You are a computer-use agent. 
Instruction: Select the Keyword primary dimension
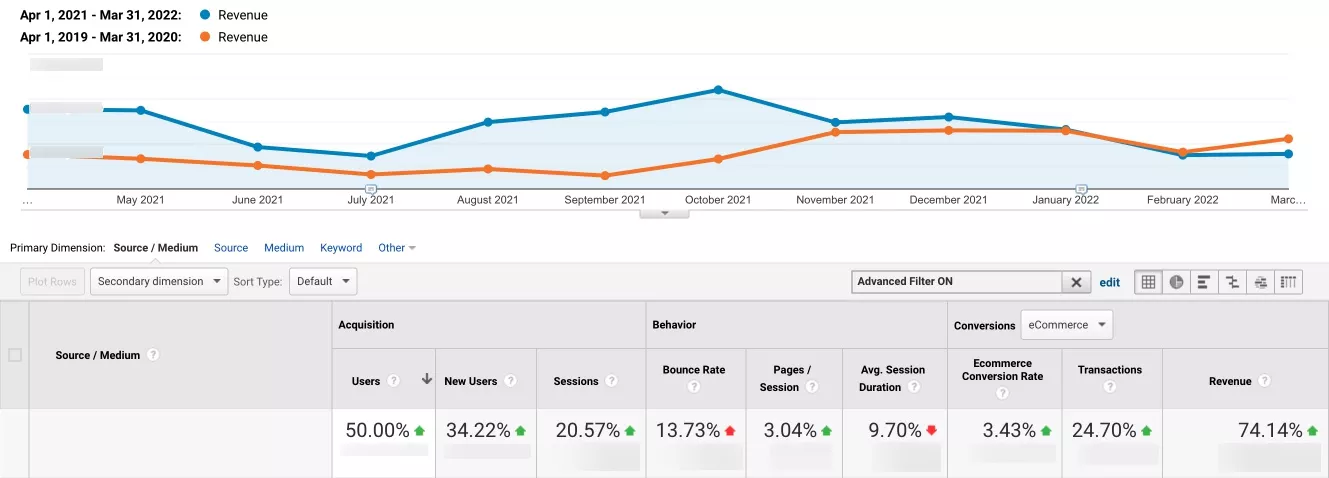coord(341,248)
